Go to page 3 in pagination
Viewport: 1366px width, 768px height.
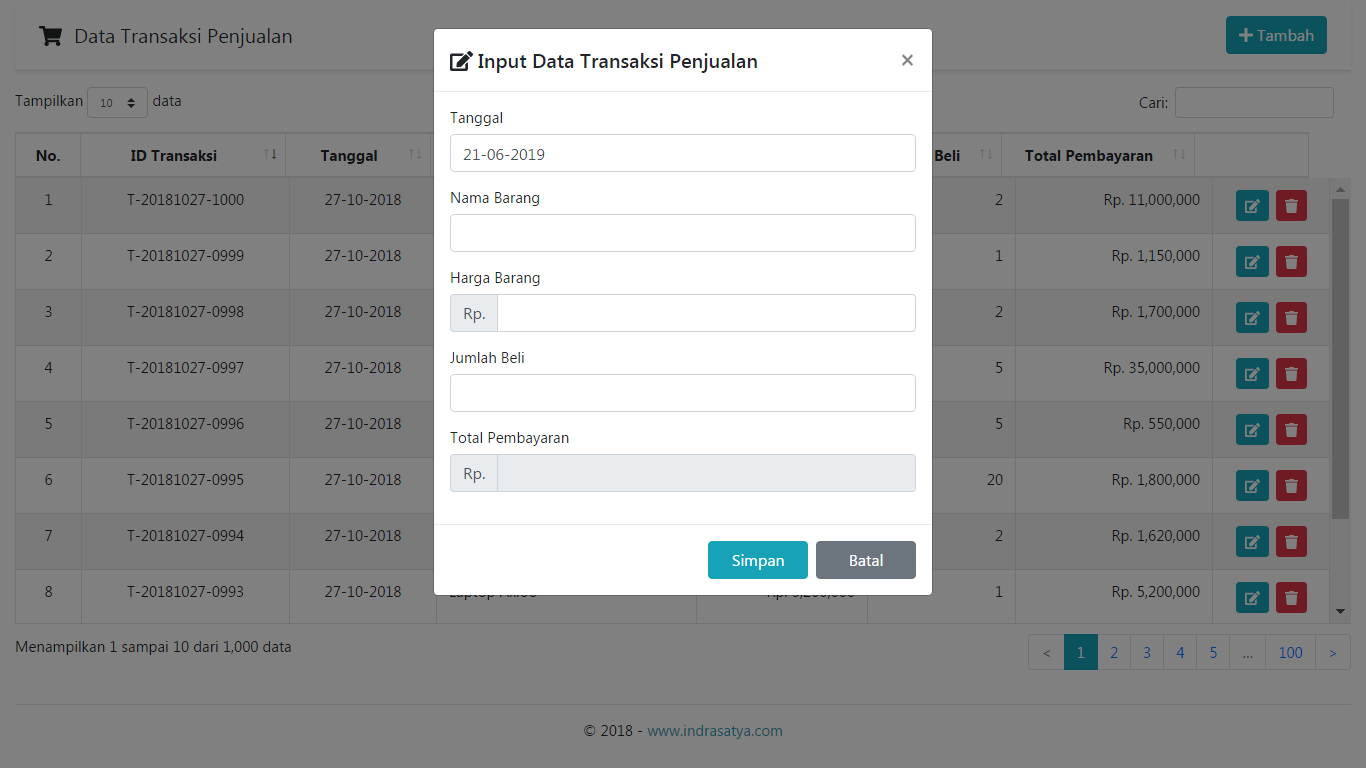(x=1147, y=652)
